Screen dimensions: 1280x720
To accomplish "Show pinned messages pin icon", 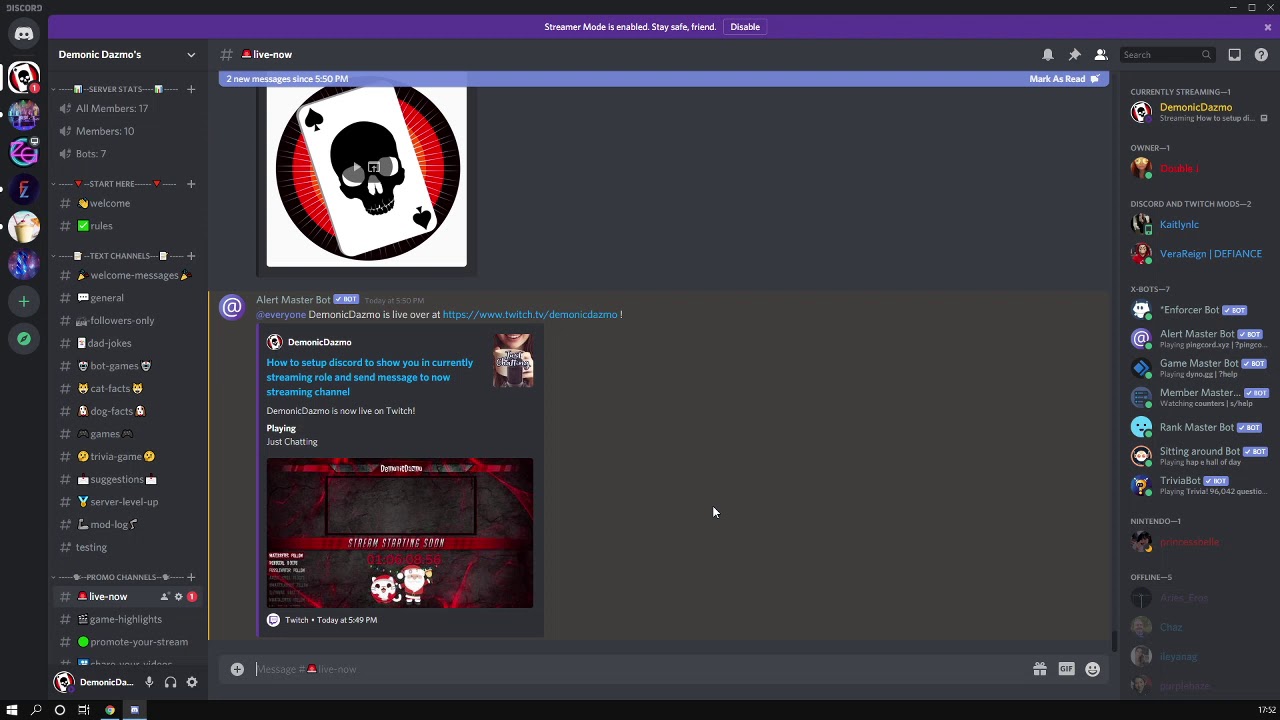I will 1074,55.
